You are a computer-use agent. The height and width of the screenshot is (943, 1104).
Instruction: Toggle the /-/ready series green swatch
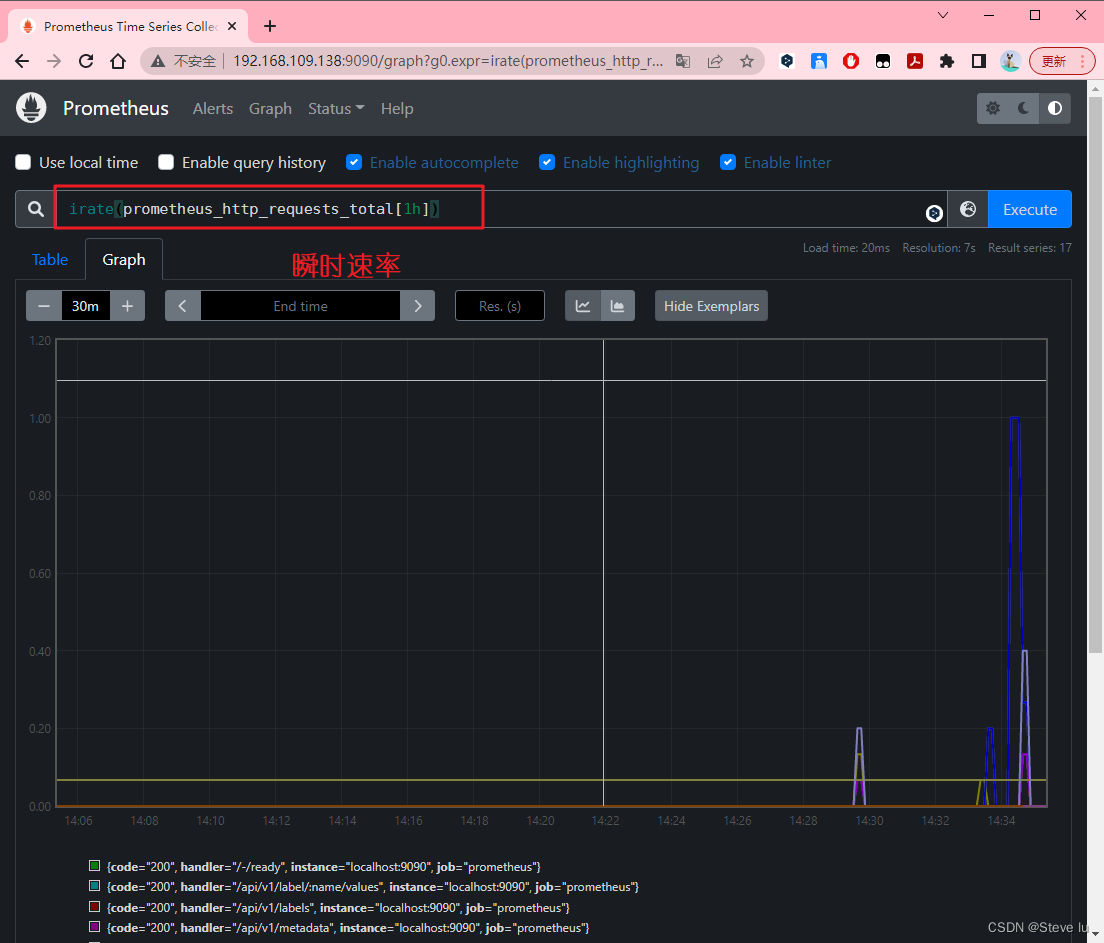pyautogui.click(x=94, y=865)
